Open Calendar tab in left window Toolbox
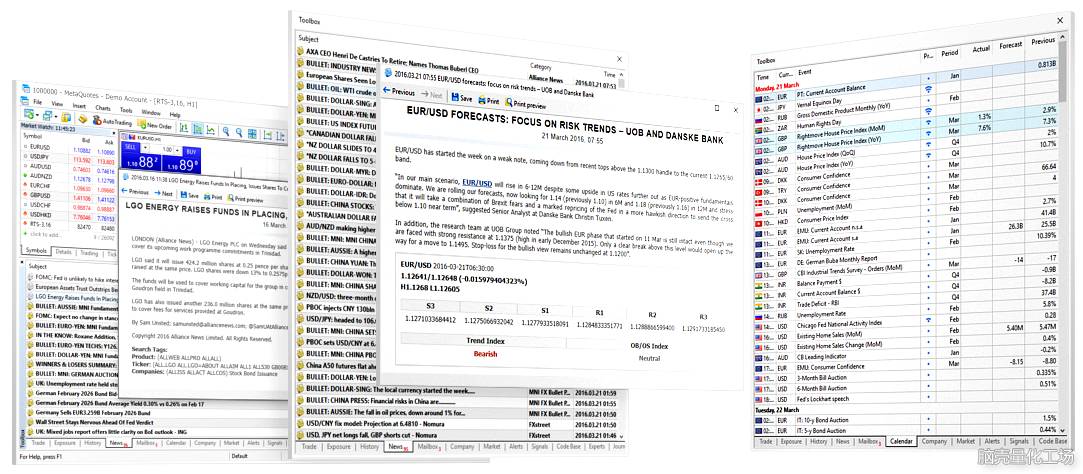 click(x=176, y=443)
